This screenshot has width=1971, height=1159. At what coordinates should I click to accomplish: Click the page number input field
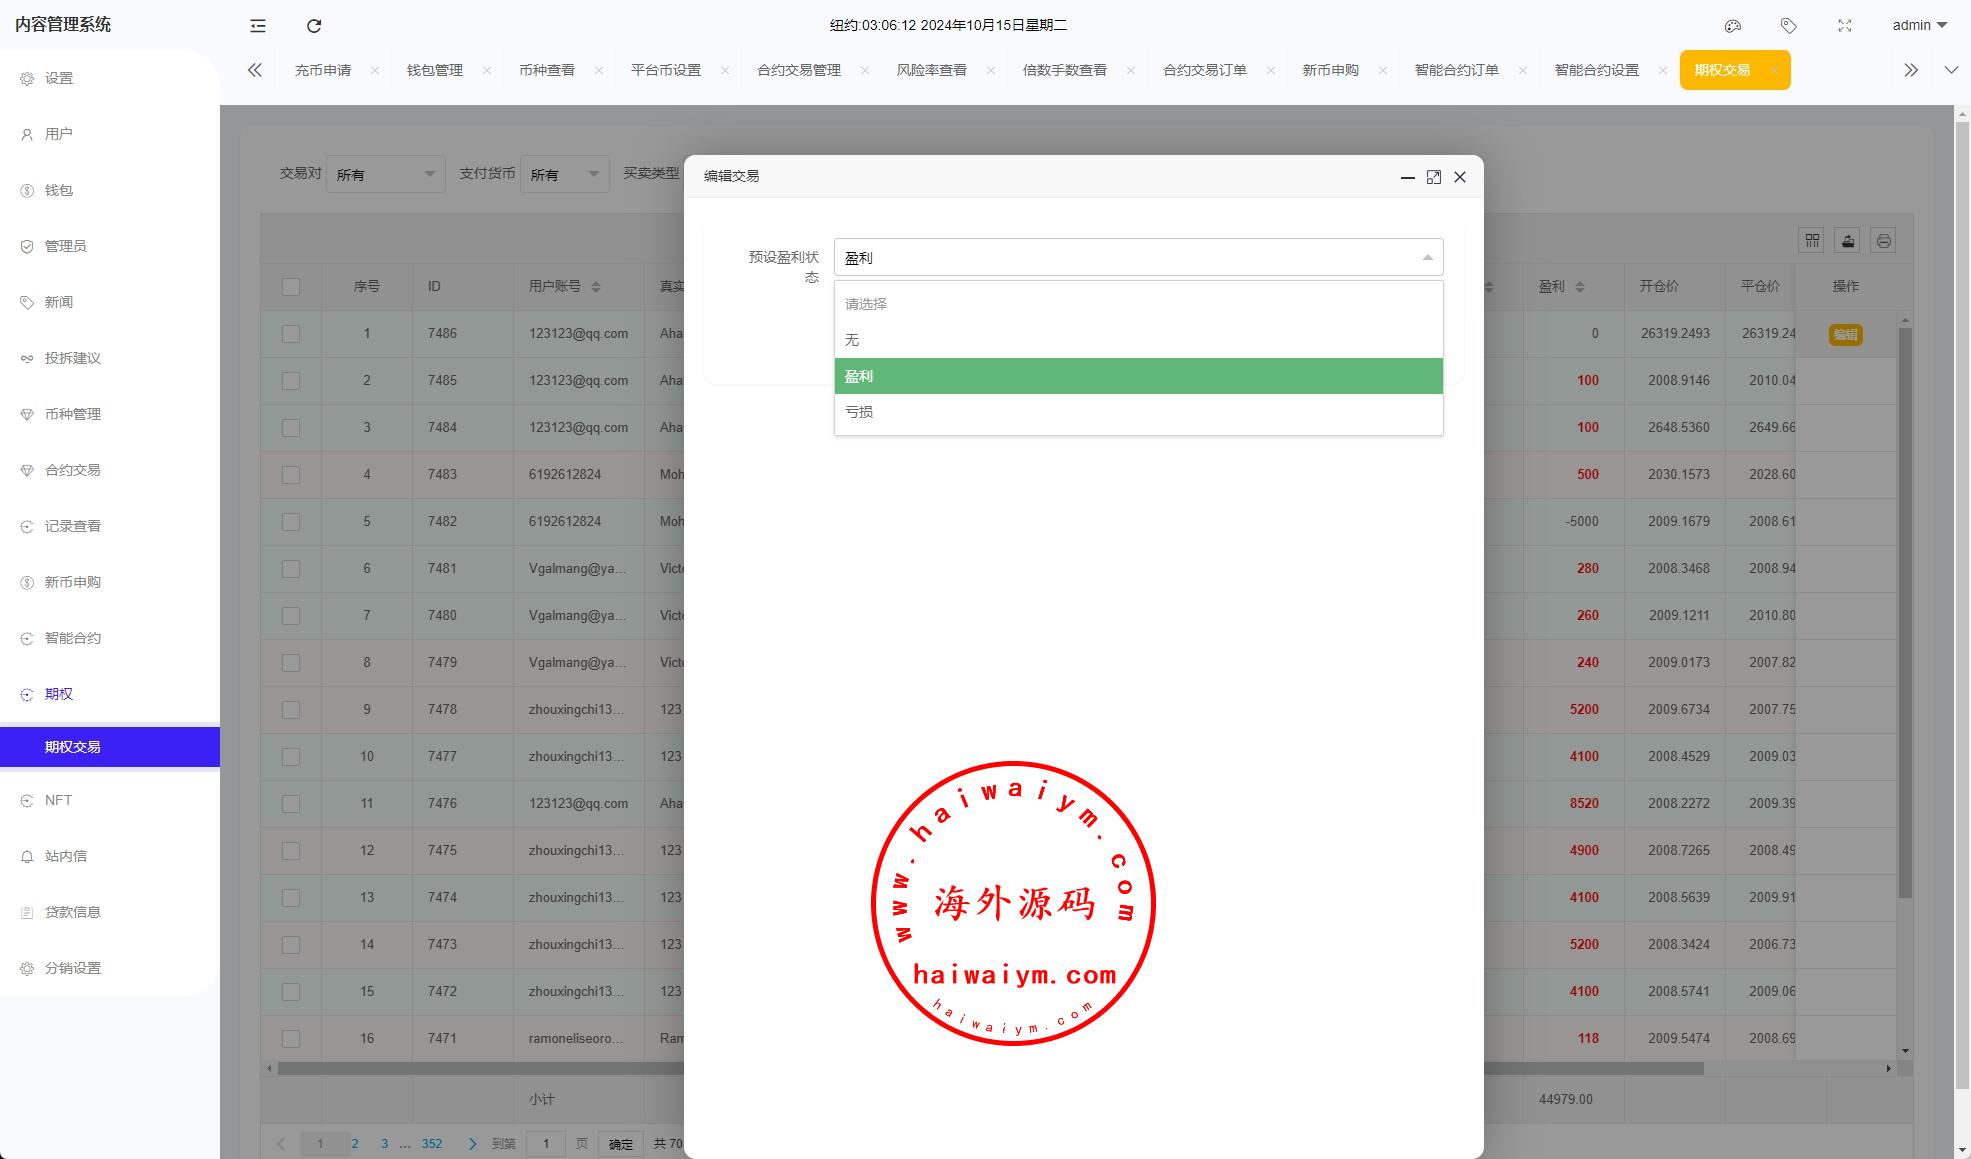tap(546, 1144)
